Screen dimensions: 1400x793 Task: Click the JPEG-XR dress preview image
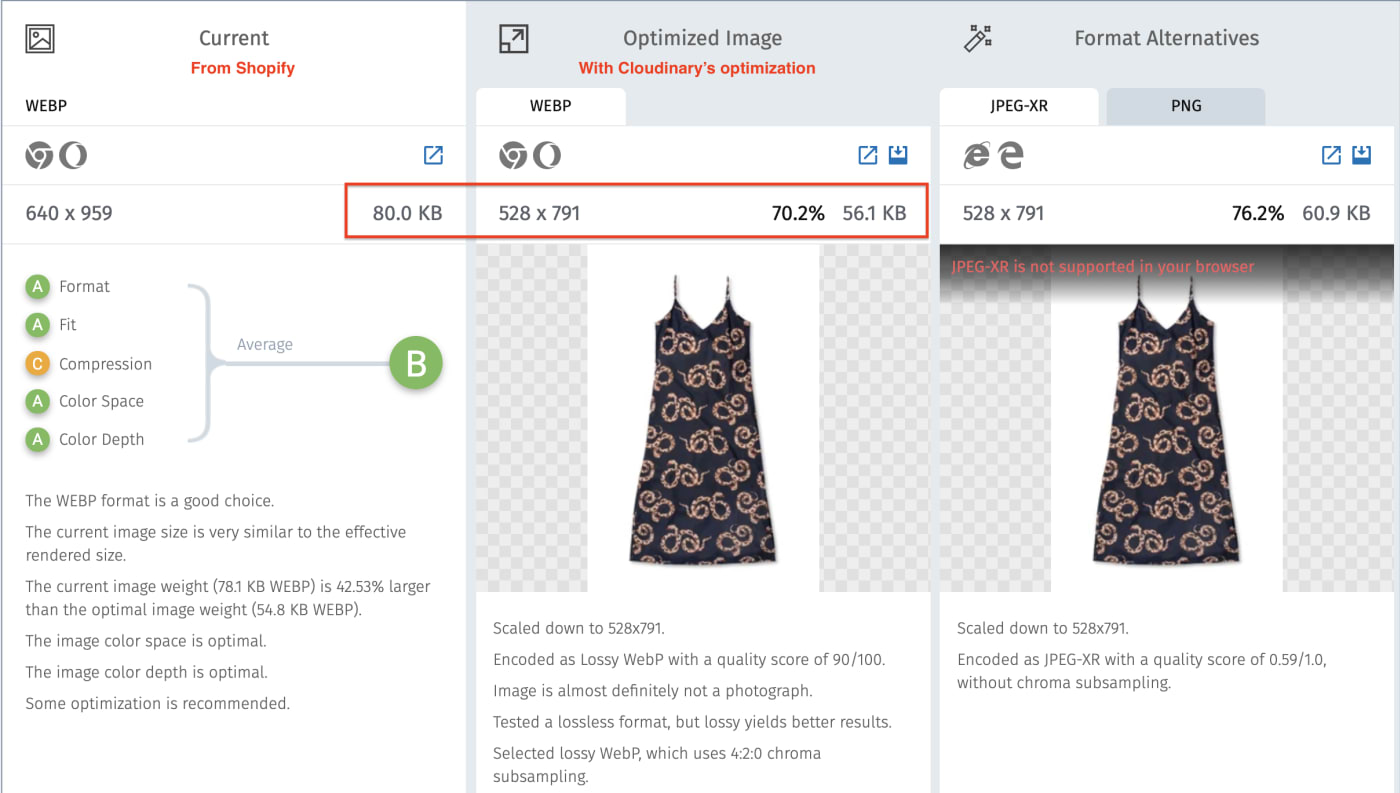pos(1167,418)
